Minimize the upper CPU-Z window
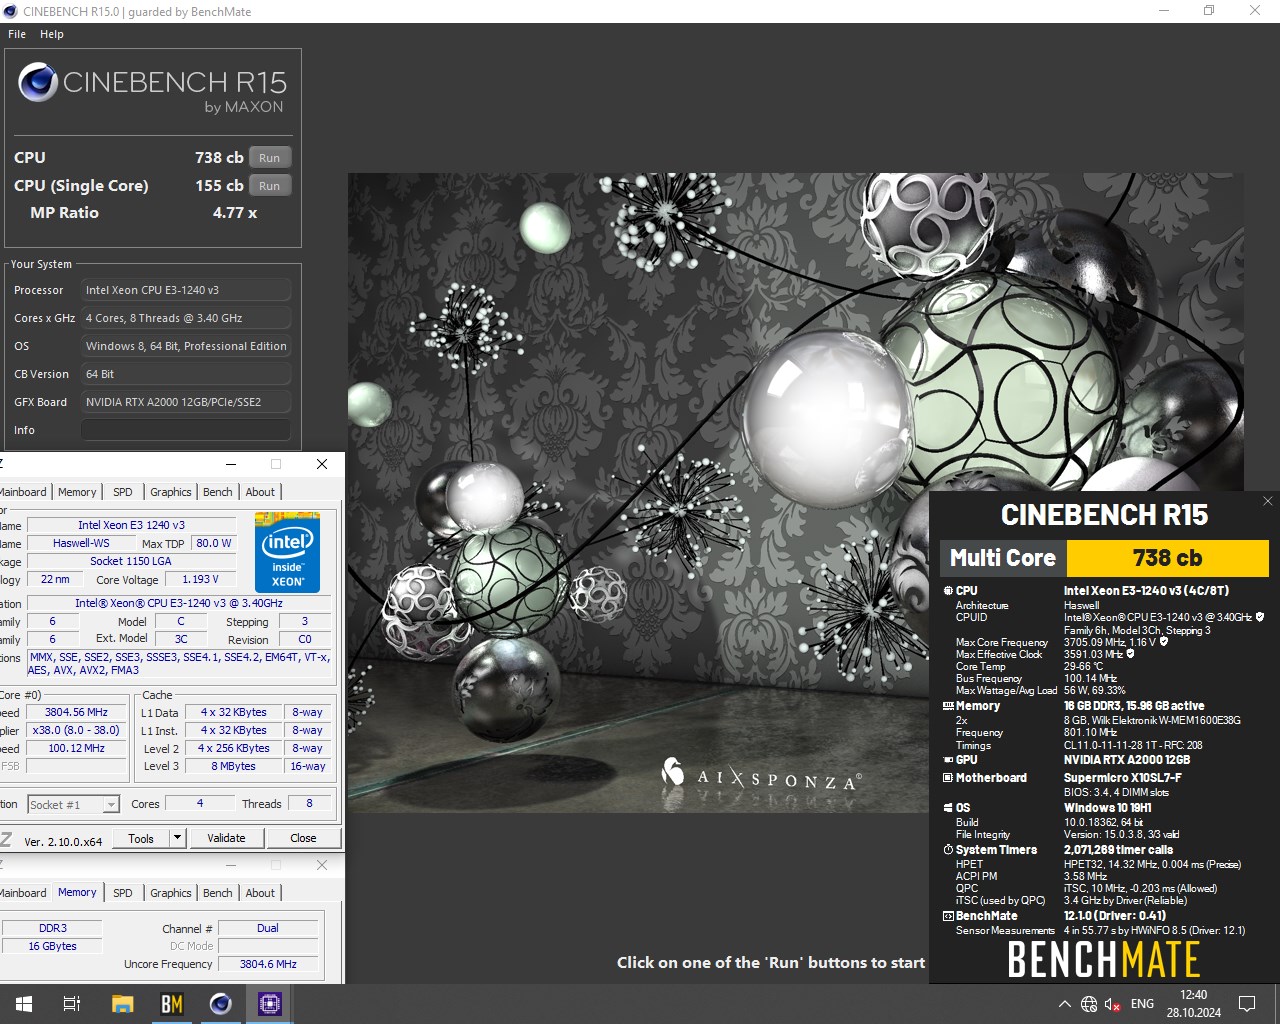1280x1024 pixels. tap(231, 464)
